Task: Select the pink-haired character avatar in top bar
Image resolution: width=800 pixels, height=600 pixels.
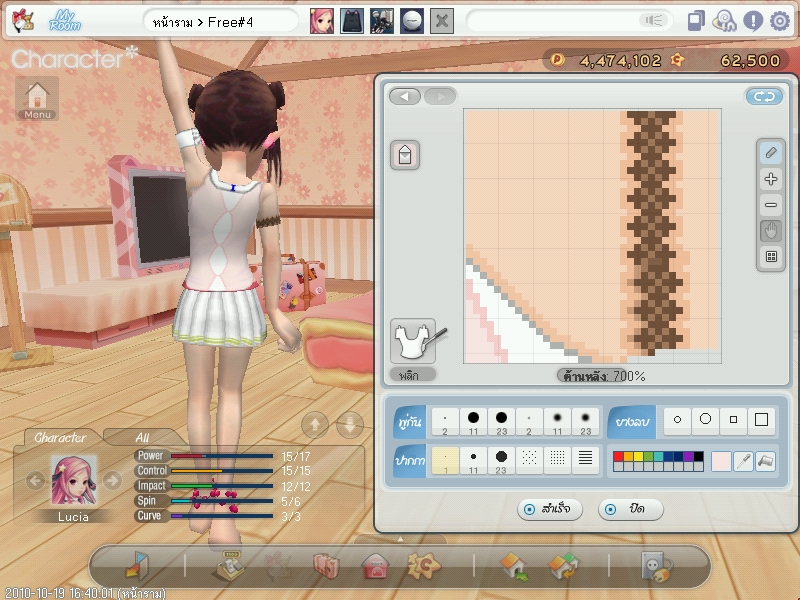Action: click(x=322, y=21)
